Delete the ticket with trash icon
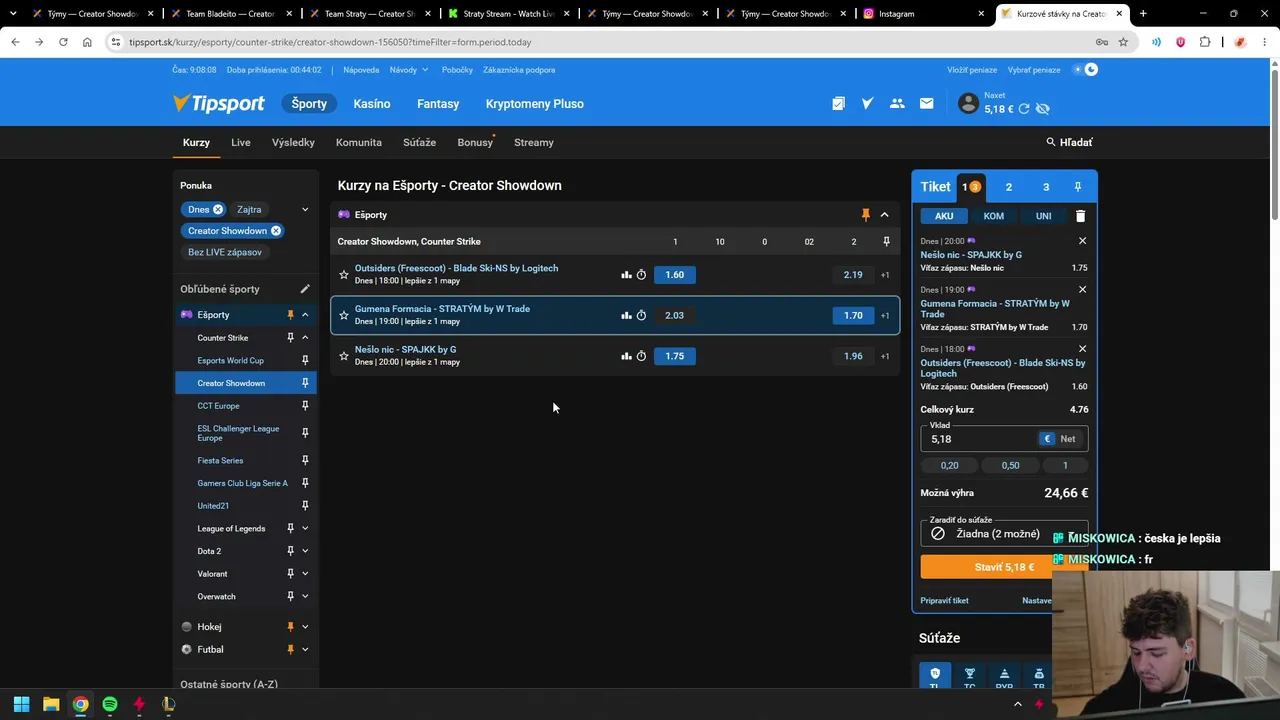1280x720 pixels. click(1080, 216)
